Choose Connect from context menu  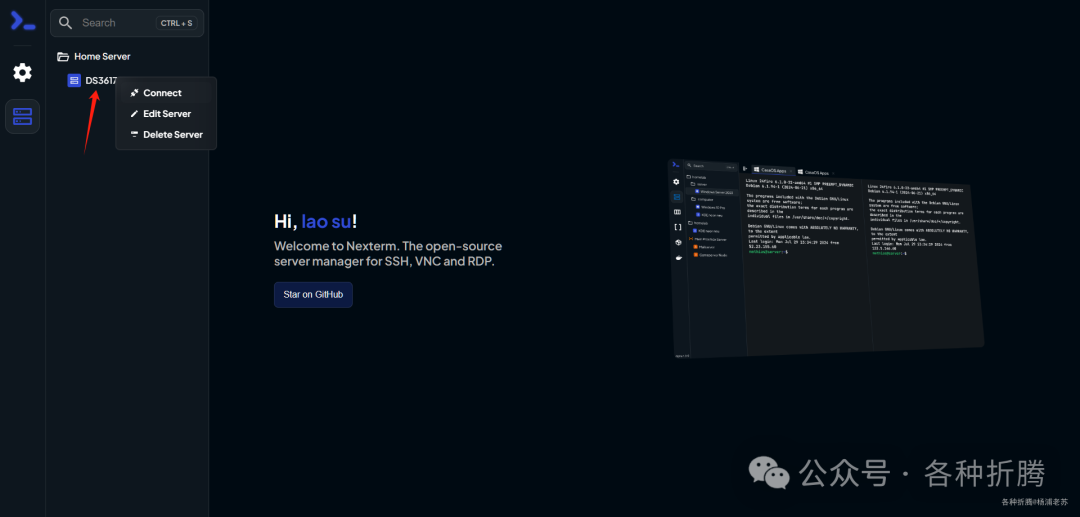[166, 93]
